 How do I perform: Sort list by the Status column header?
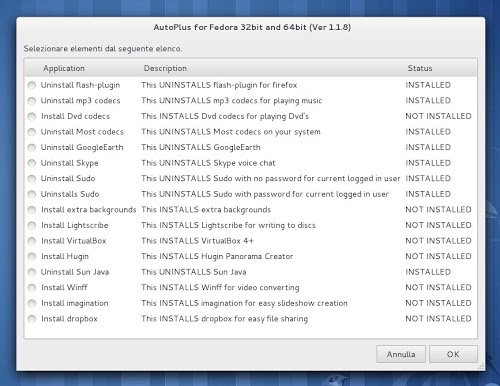(x=441, y=68)
